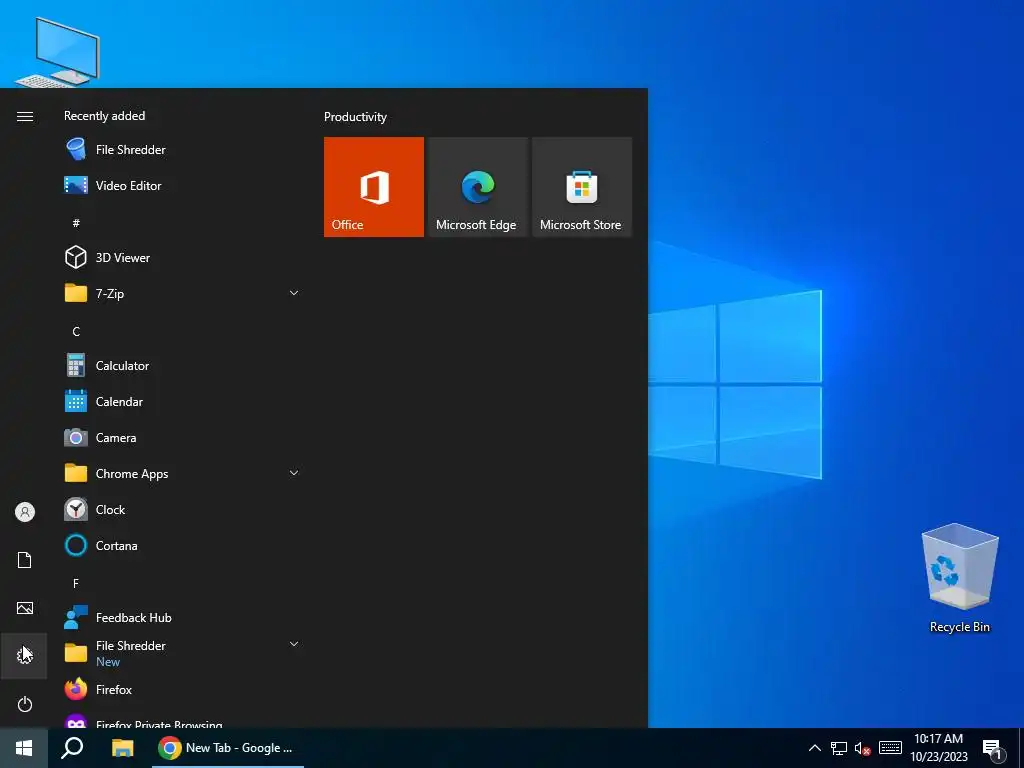Expand the 7-Zip folder
Image resolution: width=1024 pixels, height=768 pixels.
183,293
